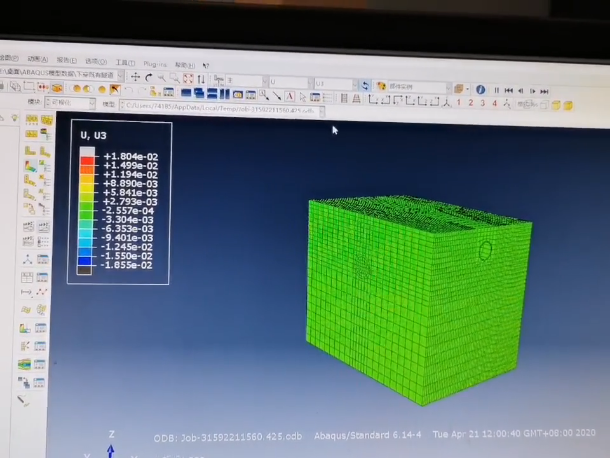Viewport: 610px width, 458px height.
Task: Jump to first frame
Action: point(508,91)
